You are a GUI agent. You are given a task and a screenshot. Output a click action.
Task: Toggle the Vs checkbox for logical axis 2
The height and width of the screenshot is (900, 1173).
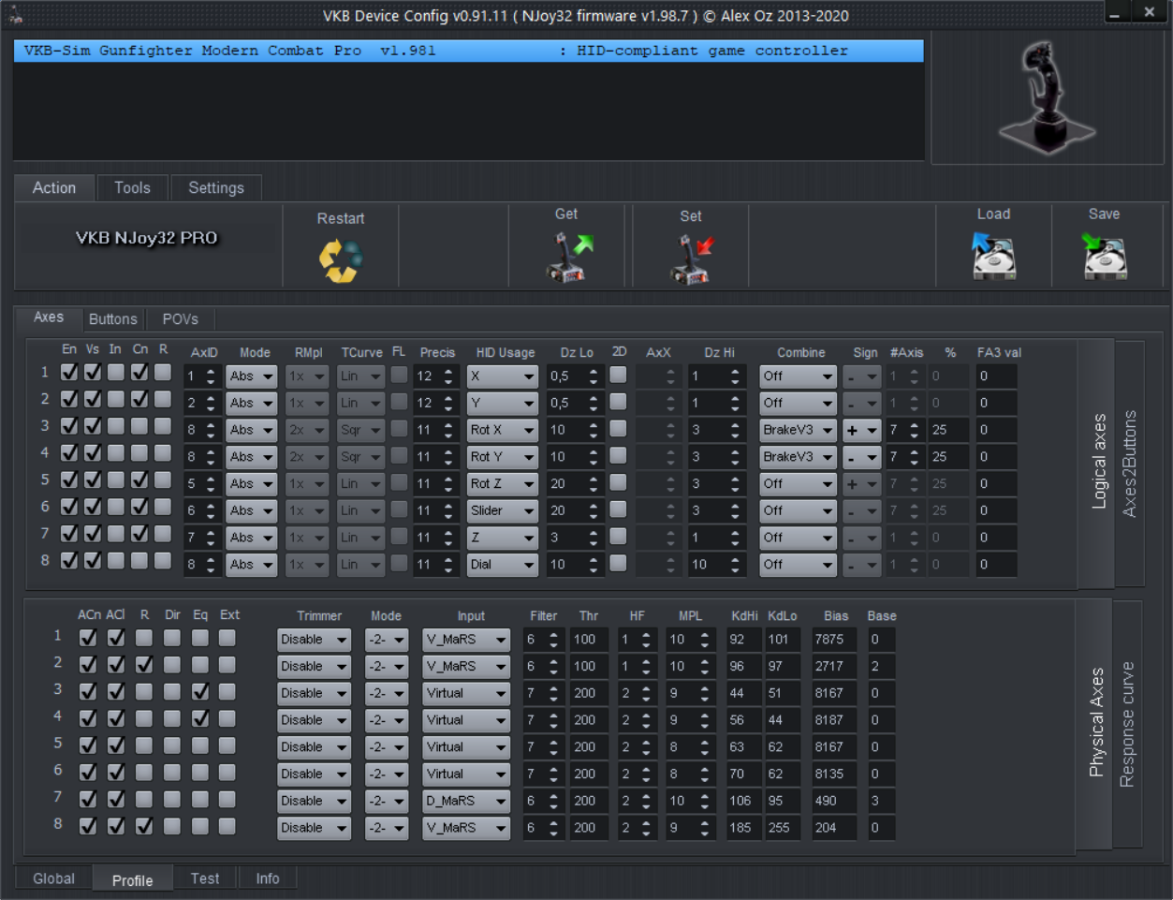(x=93, y=399)
